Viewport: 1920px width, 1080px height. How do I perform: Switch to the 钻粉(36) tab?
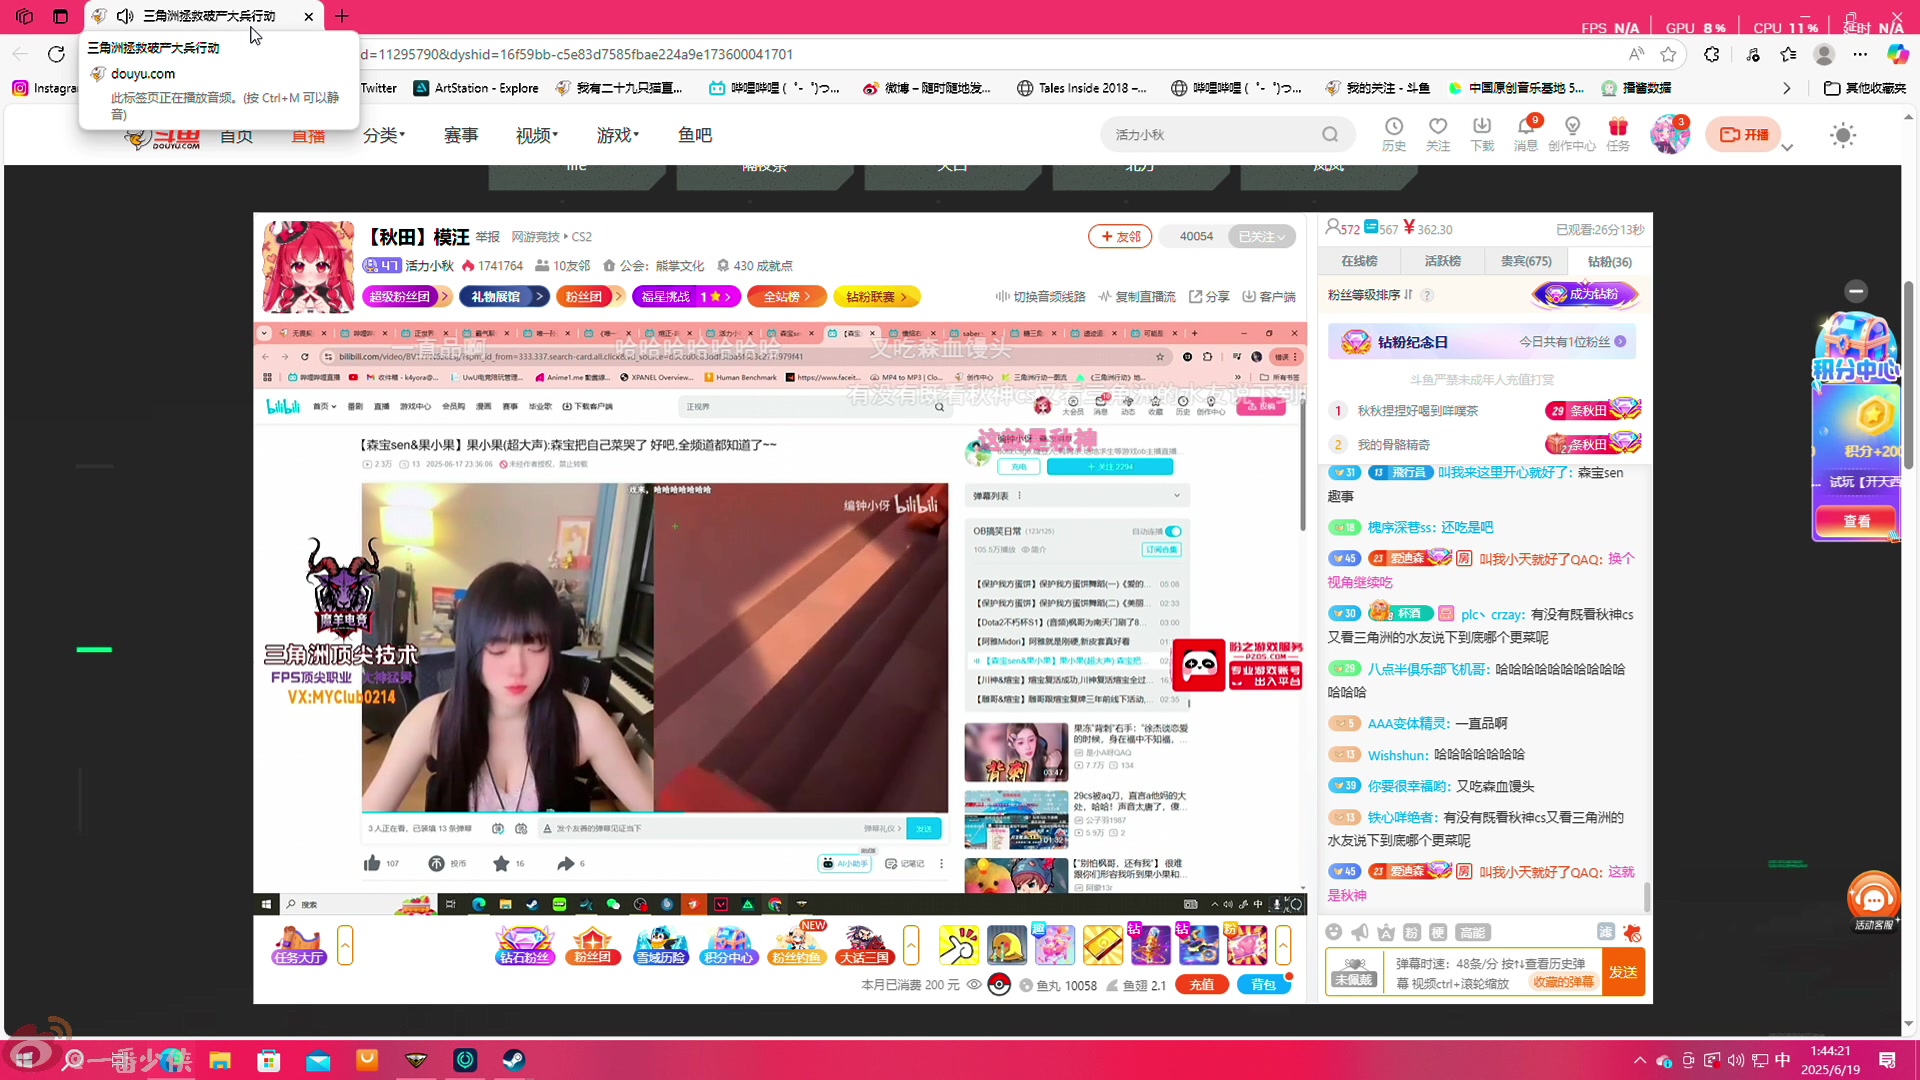pos(1610,261)
